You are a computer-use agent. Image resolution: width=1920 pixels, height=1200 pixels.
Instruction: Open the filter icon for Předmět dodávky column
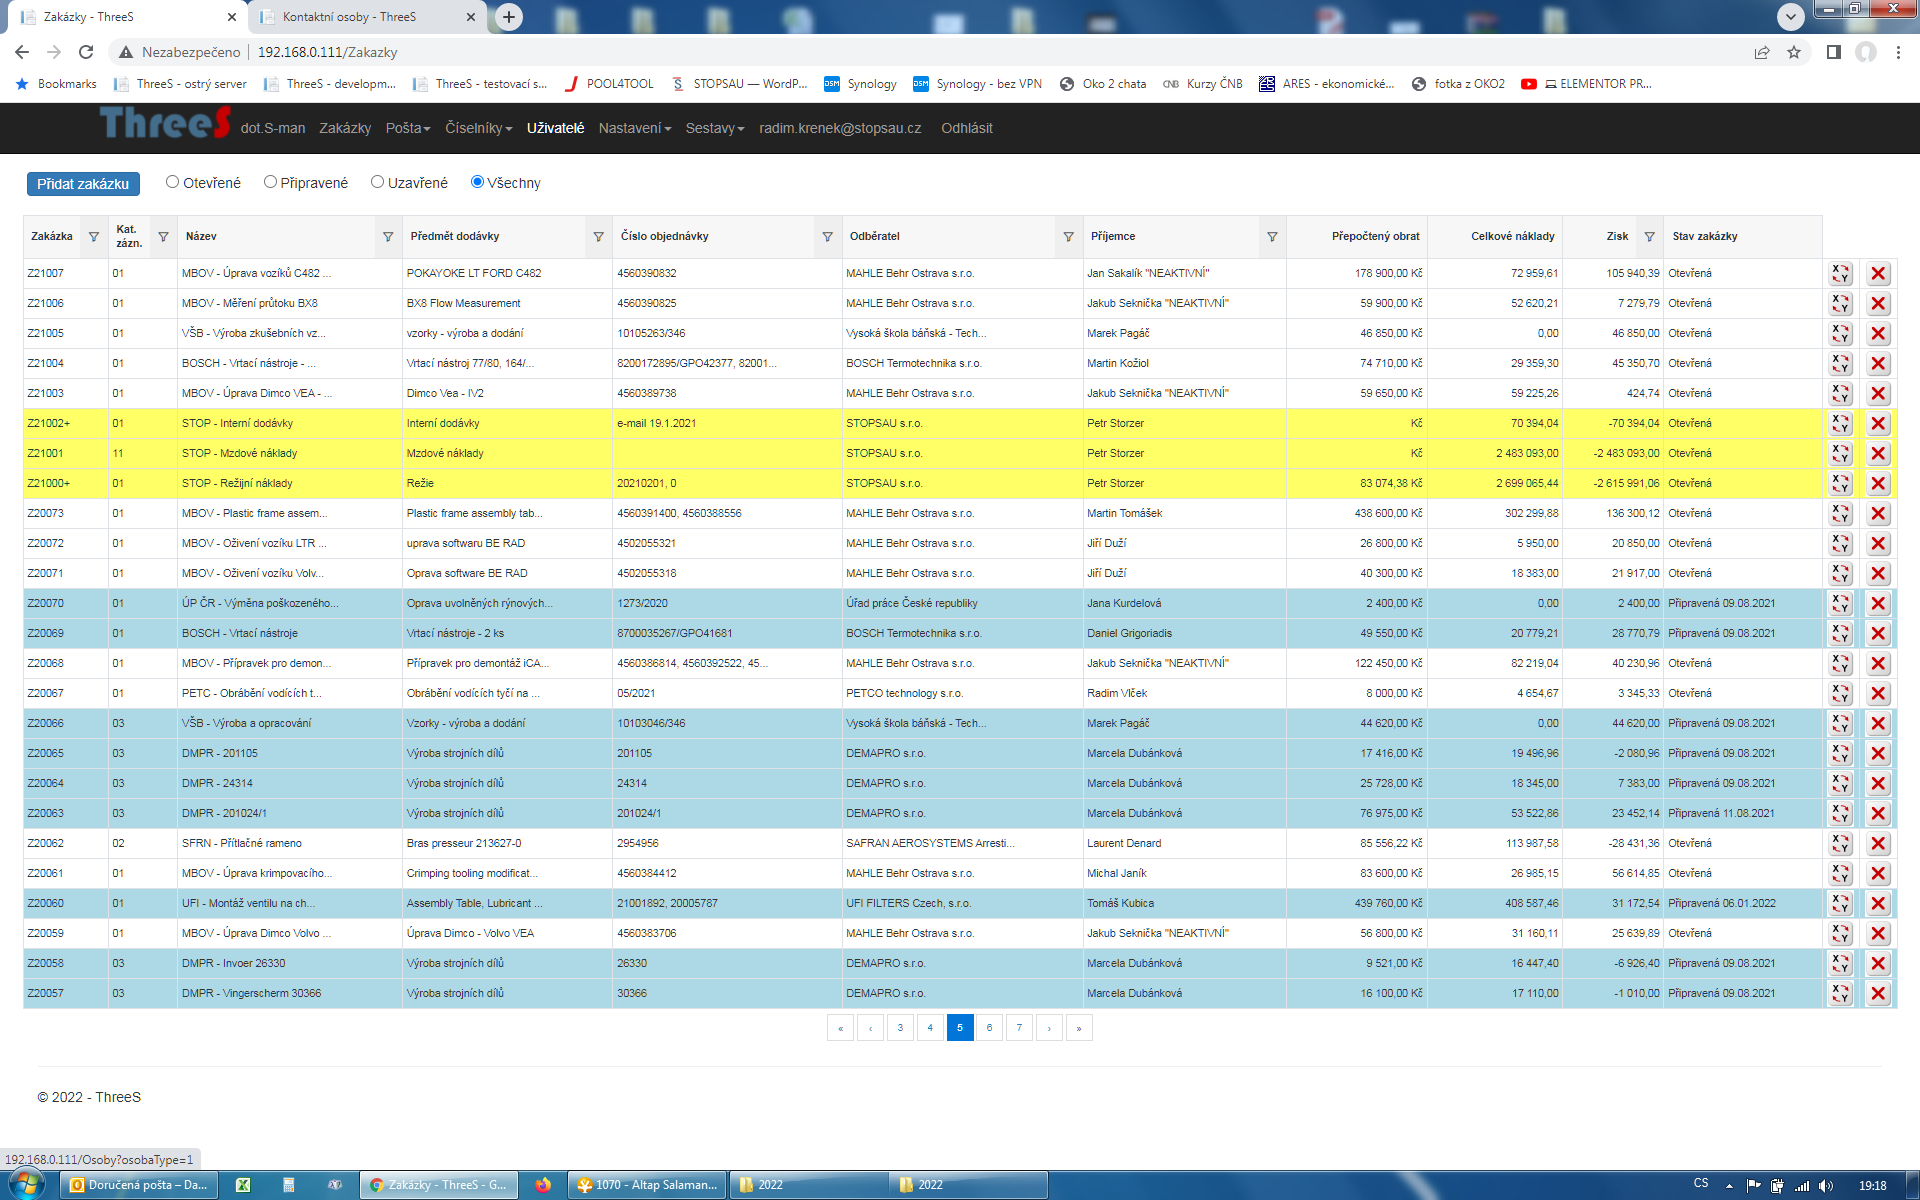598,237
